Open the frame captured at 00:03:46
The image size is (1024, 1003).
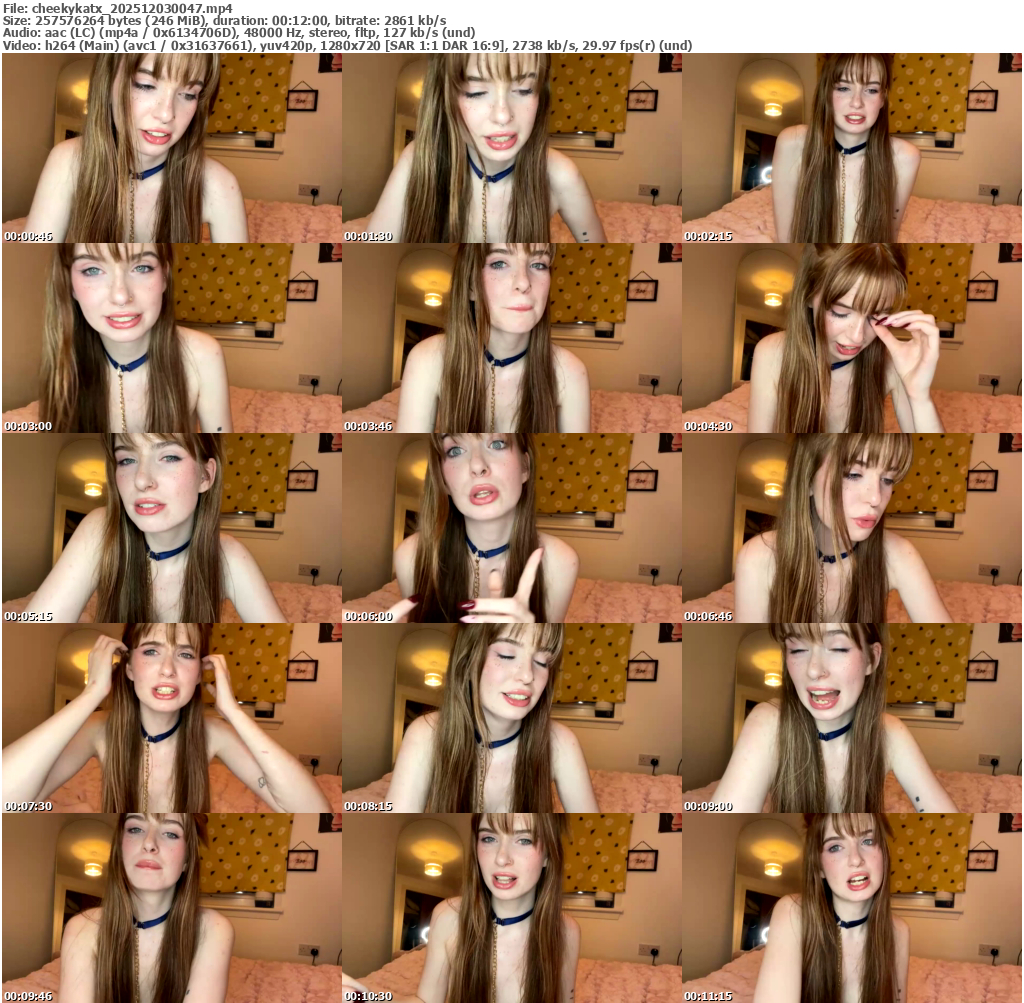coord(511,338)
